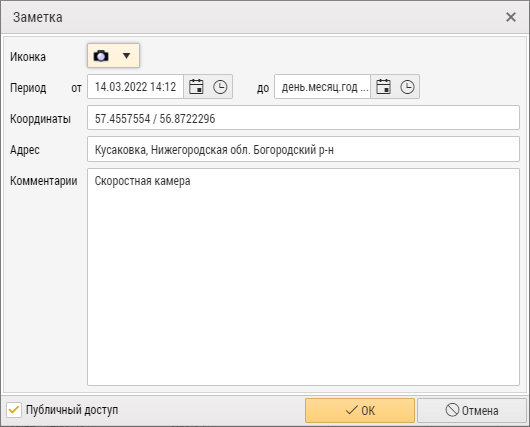Expand the icon dropdown arrow

[126, 56]
